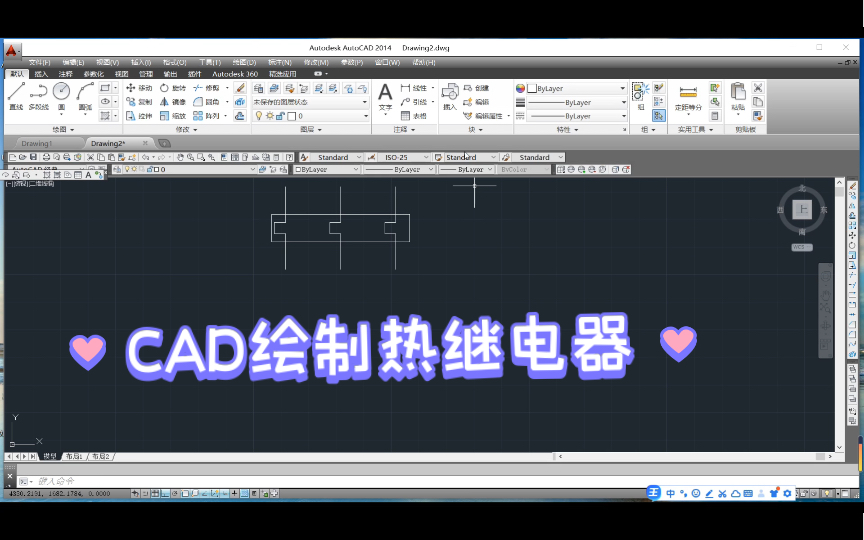Click the Print icon in standard toolbar

[x=46, y=157]
